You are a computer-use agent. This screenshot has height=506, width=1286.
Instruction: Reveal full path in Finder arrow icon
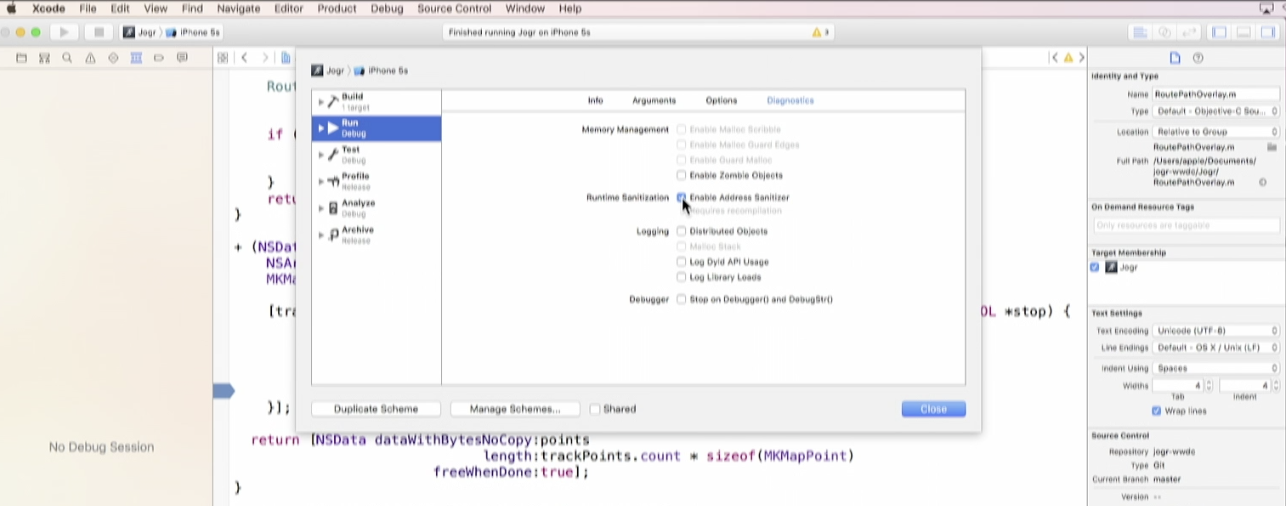click(x=1263, y=183)
